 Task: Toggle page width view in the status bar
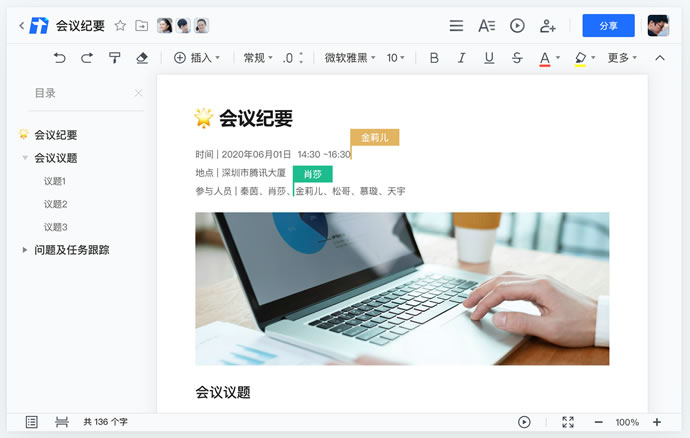62,422
